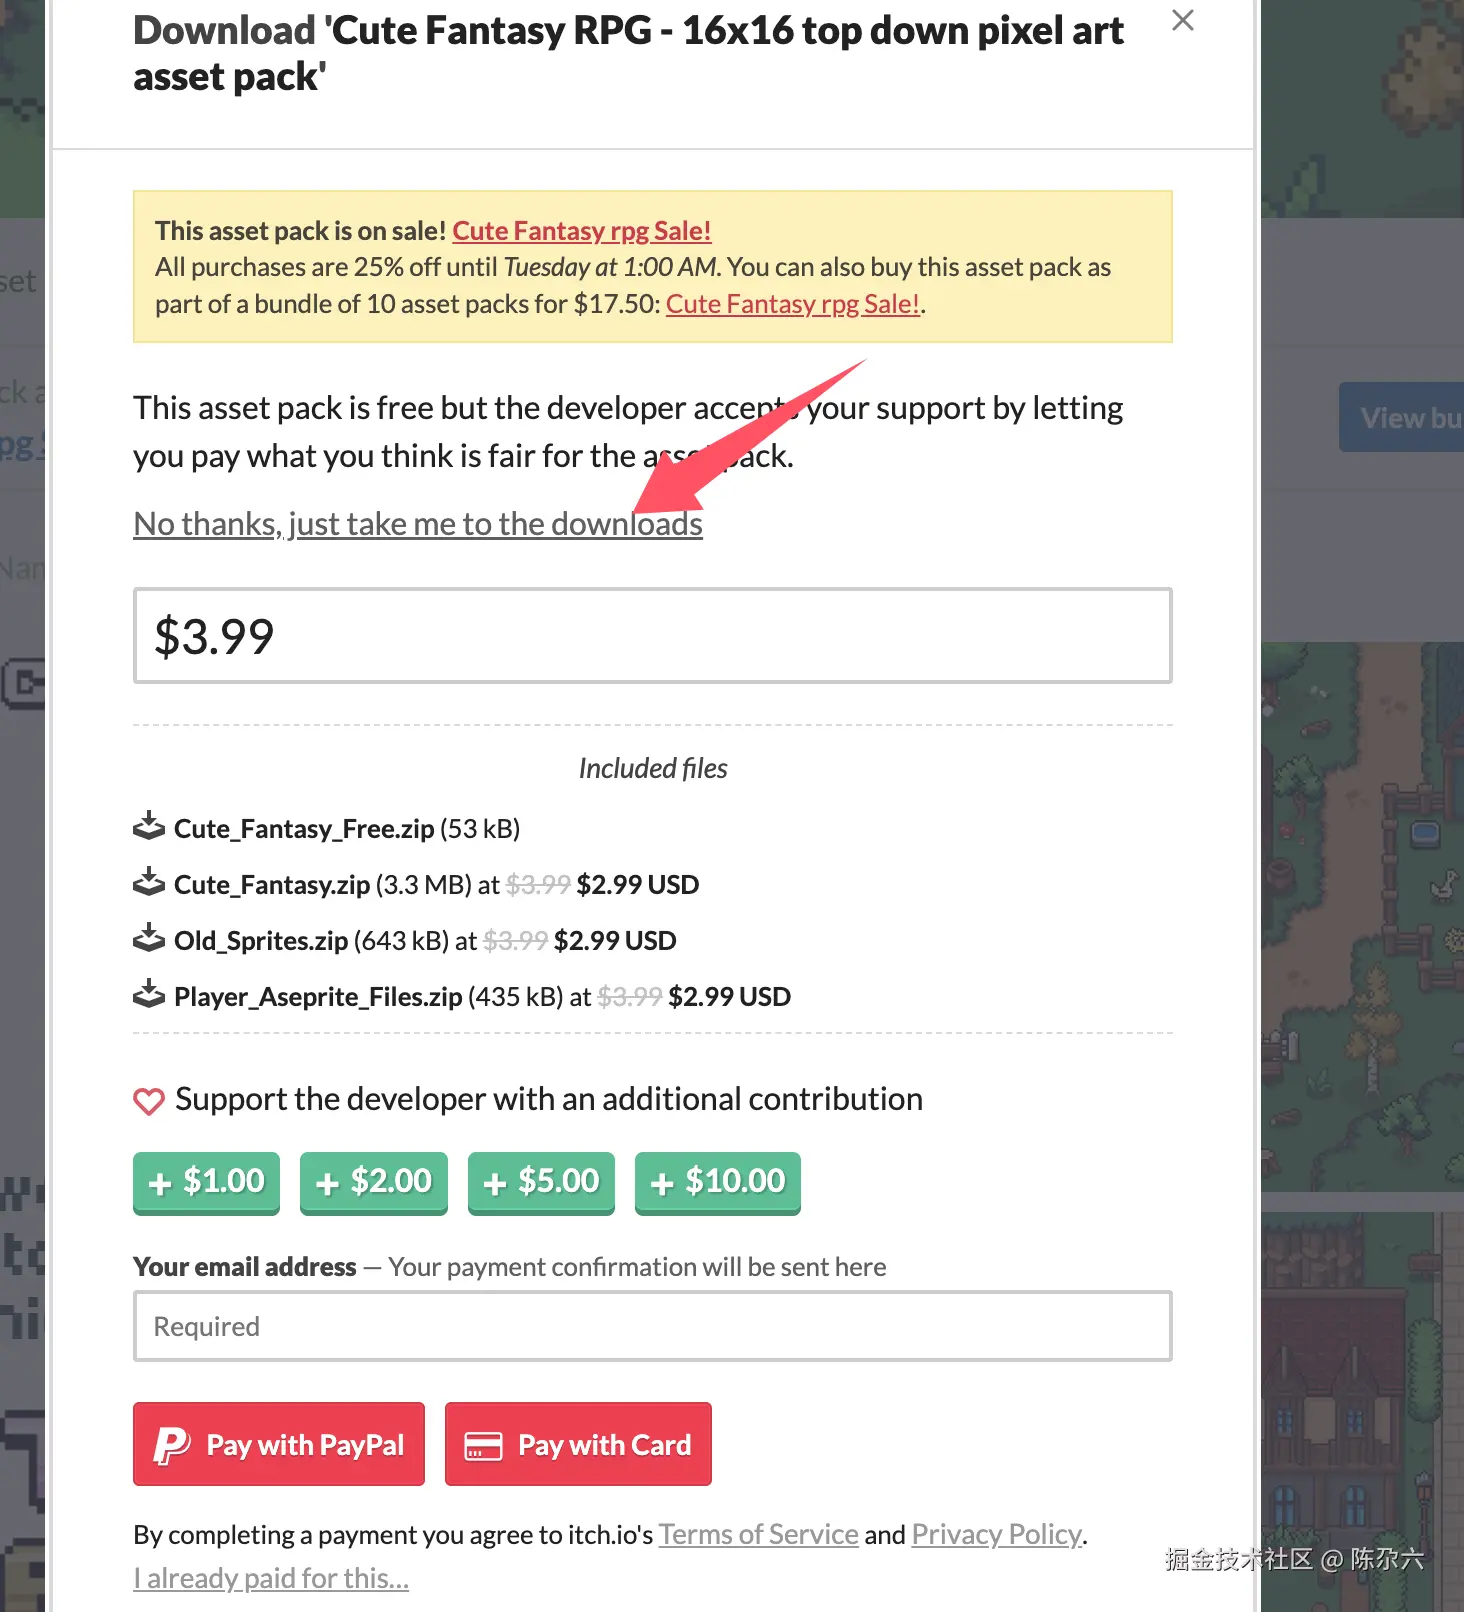Click the 'I already paid for this' link

point(271,1578)
